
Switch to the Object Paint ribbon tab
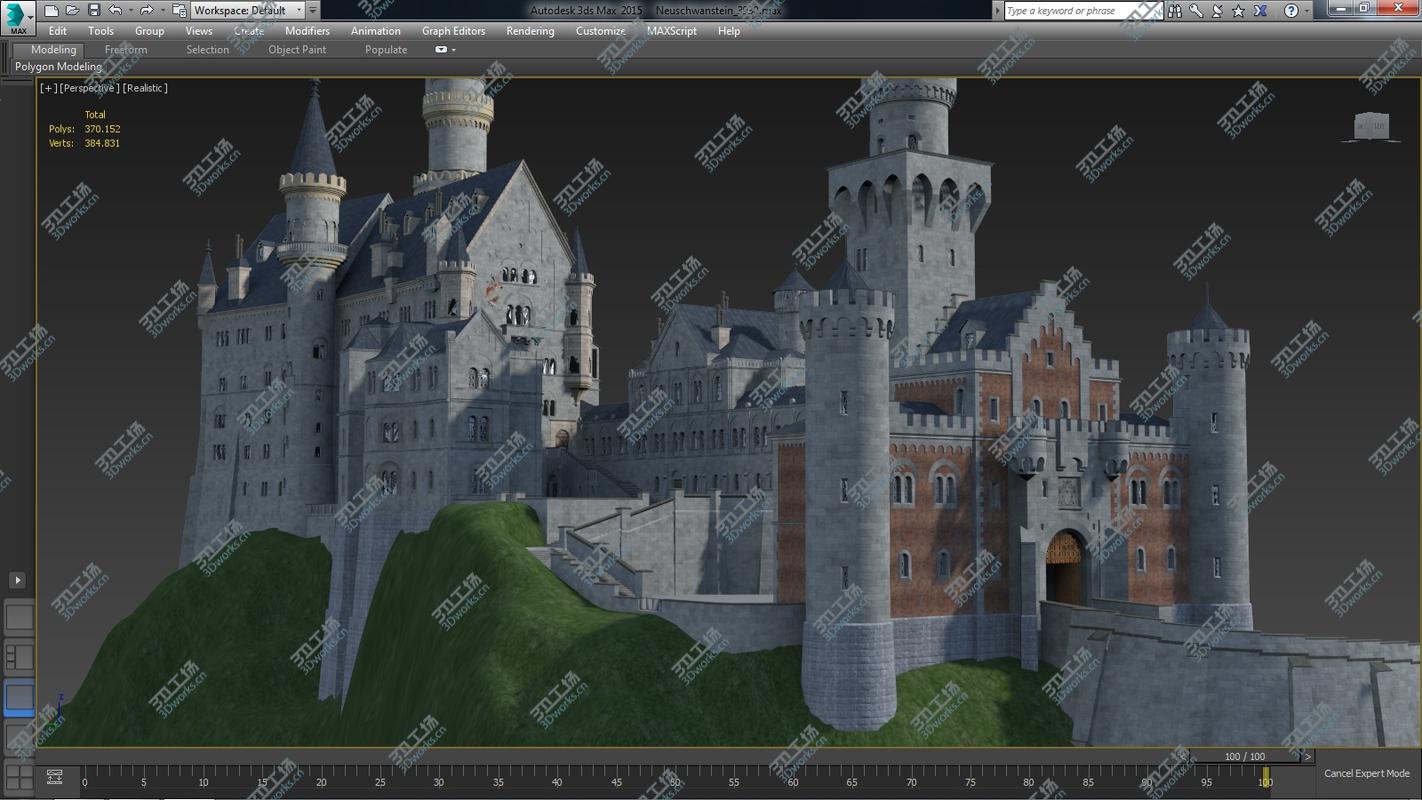click(x=297, y=50)
